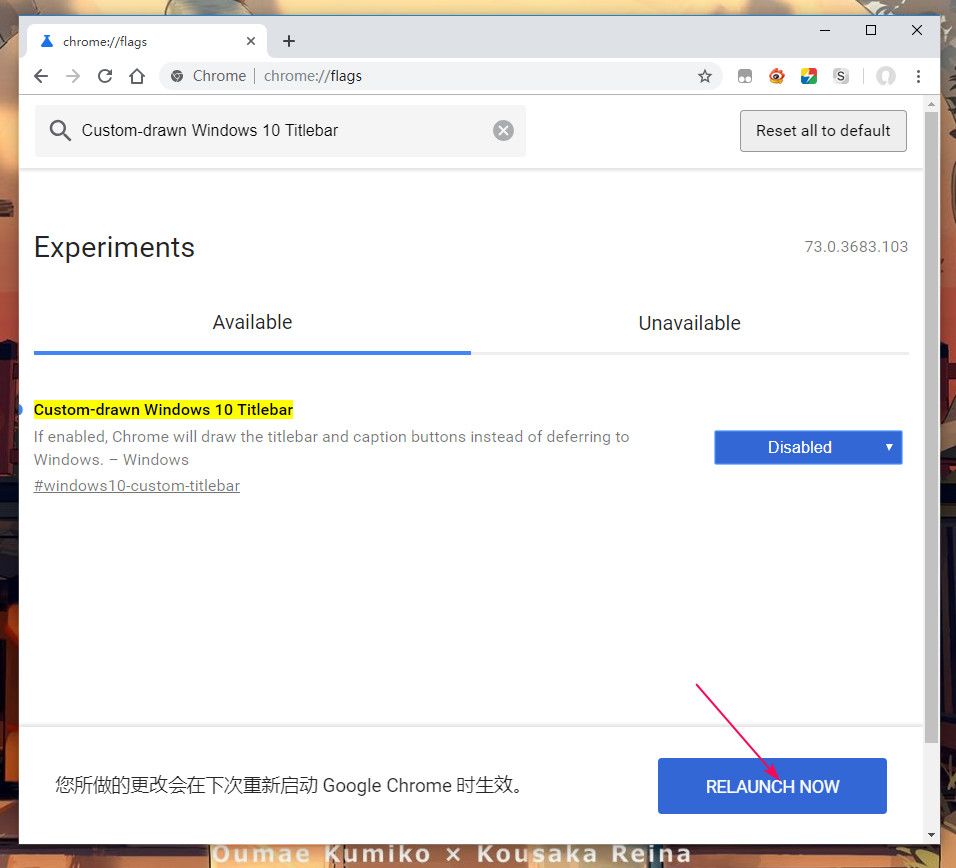Click into the flags search input field
This screenshot has height=868, width=956.
pos(280,130)
